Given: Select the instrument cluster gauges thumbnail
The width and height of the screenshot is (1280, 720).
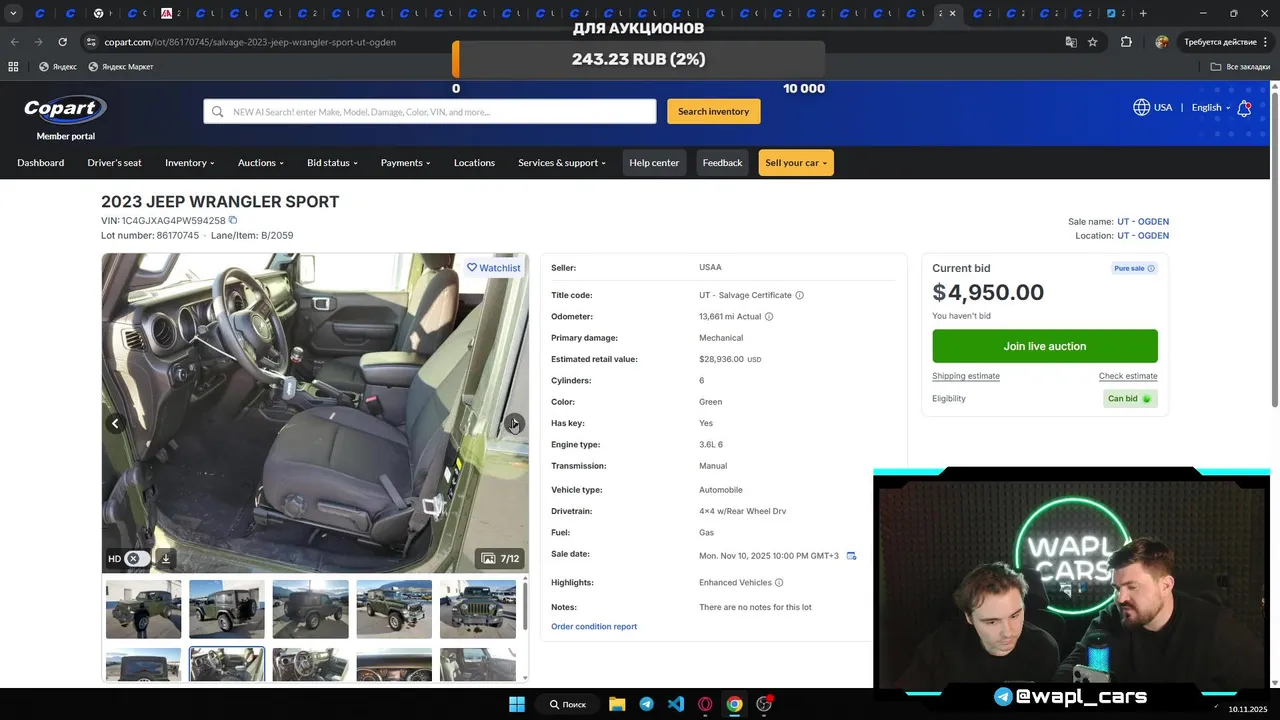Looking at the screenshot, I should [x=394, y=665].
